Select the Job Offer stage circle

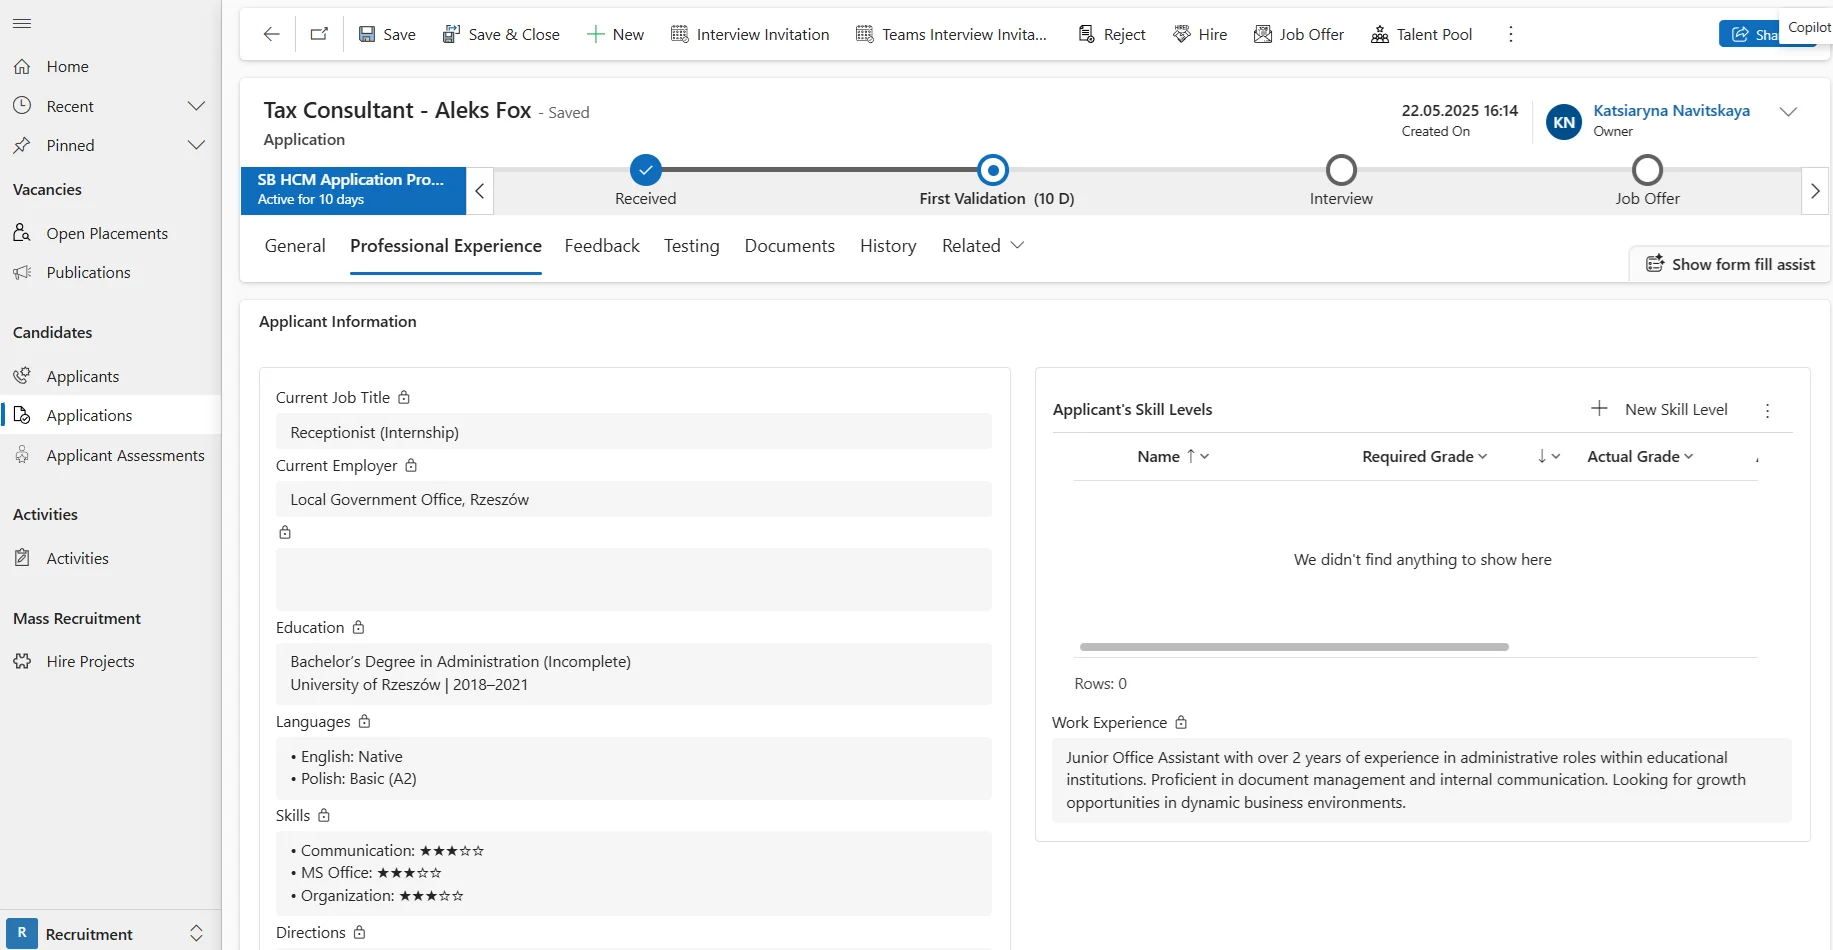(1647, 170)
